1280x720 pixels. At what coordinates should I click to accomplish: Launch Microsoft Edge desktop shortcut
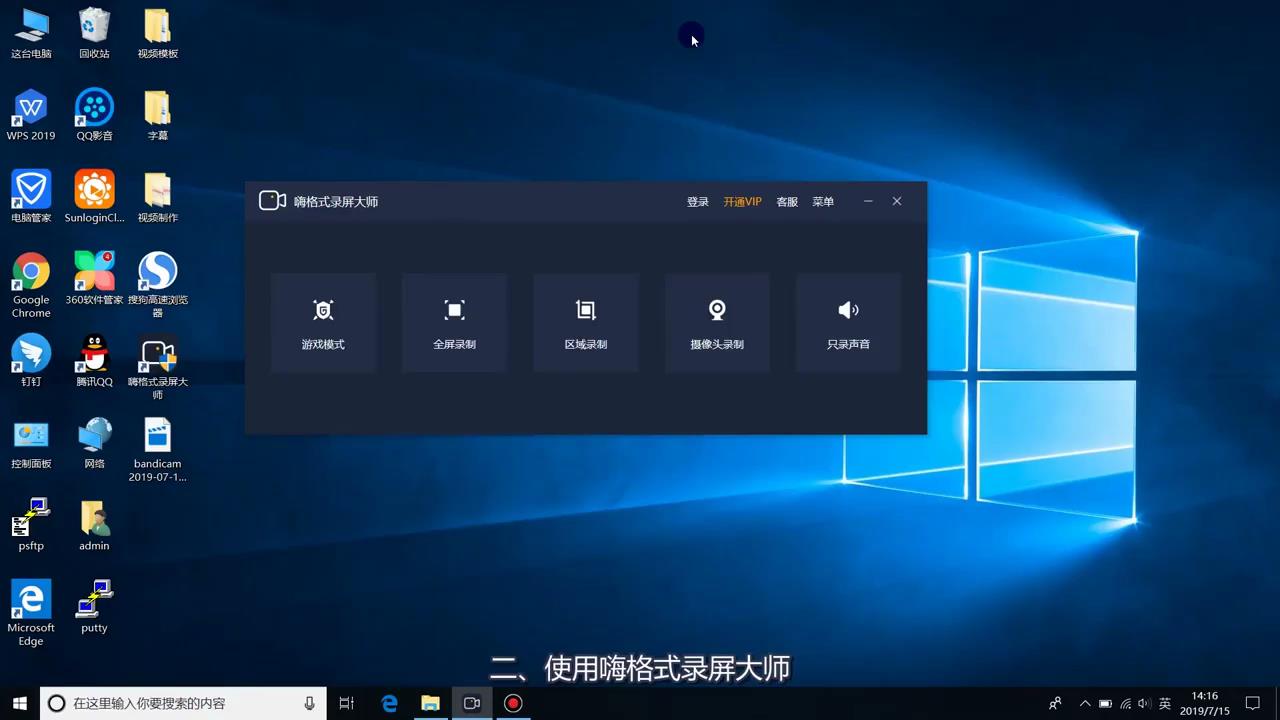coord(31,614)
